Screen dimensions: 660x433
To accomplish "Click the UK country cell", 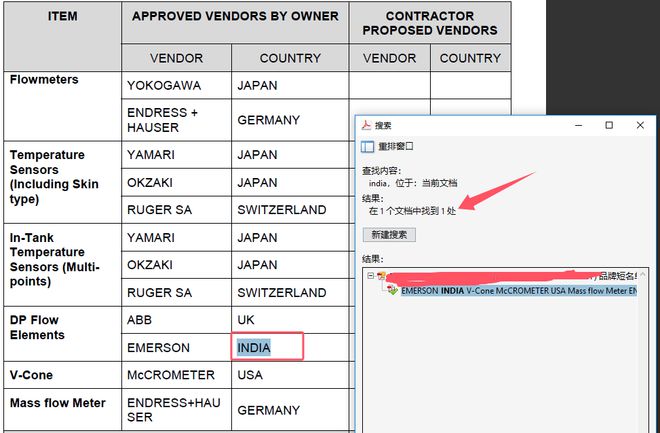I will (x=290, y=320).
